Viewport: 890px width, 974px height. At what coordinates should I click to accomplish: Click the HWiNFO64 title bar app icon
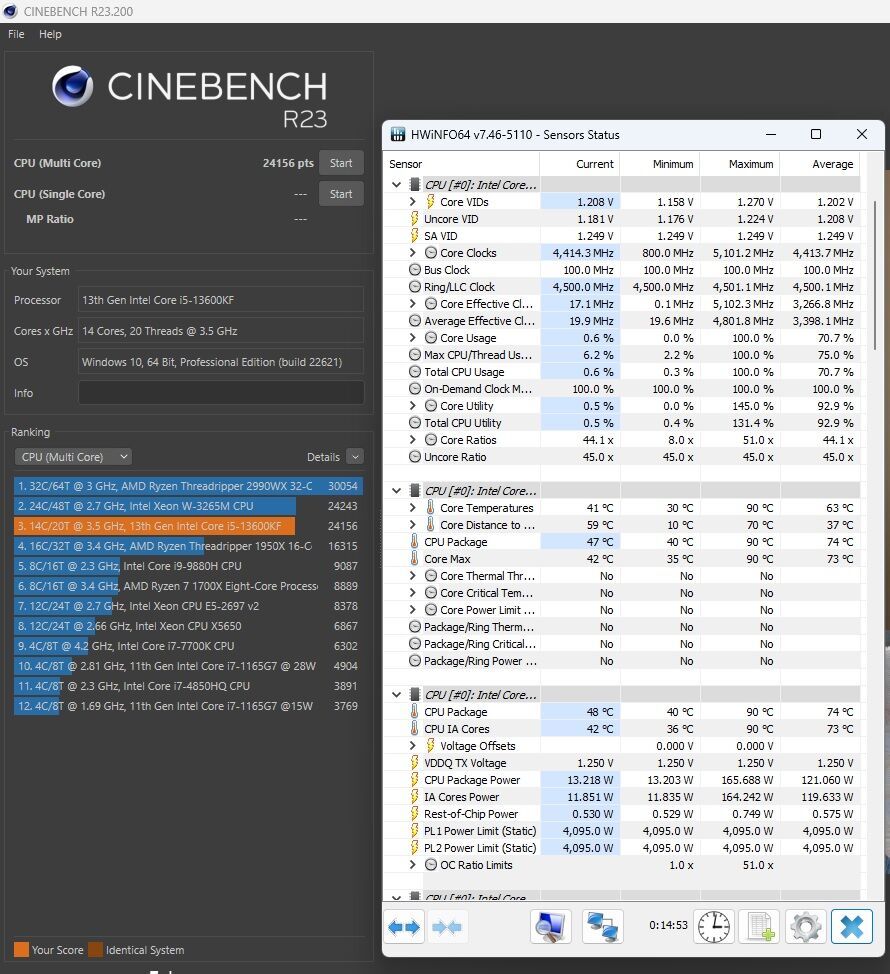(397, 134)
